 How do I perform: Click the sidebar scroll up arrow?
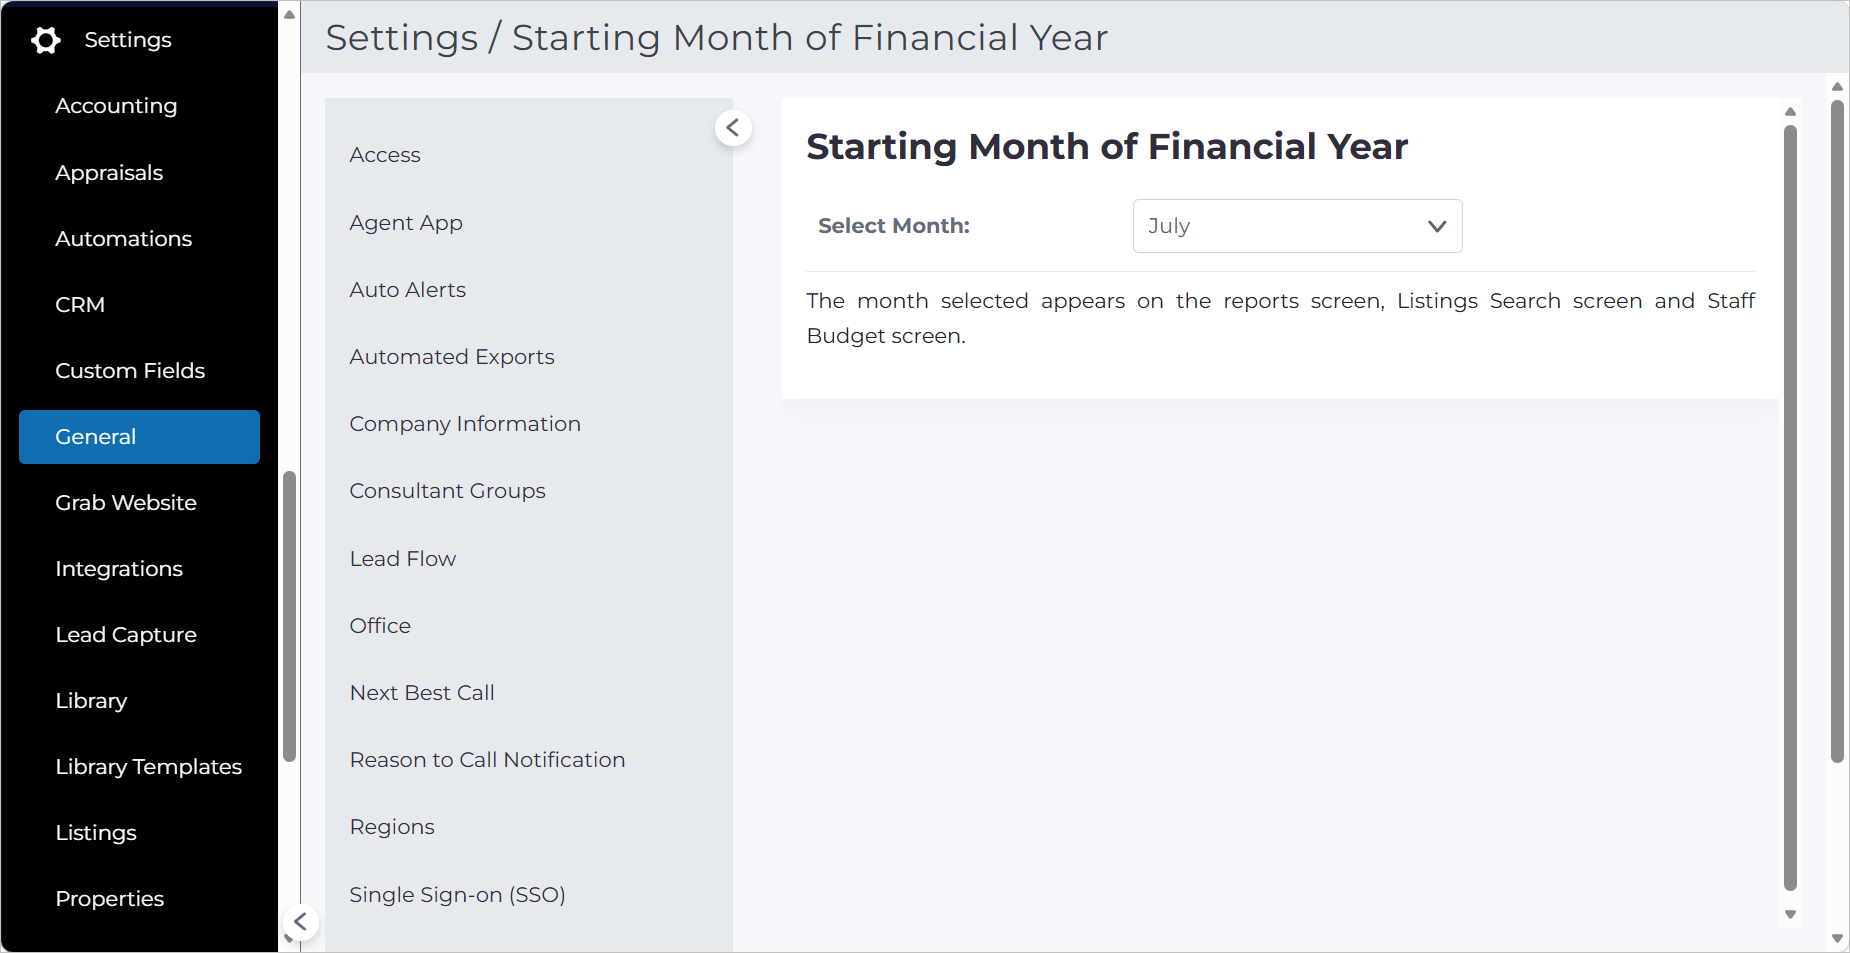click(289, 14)
